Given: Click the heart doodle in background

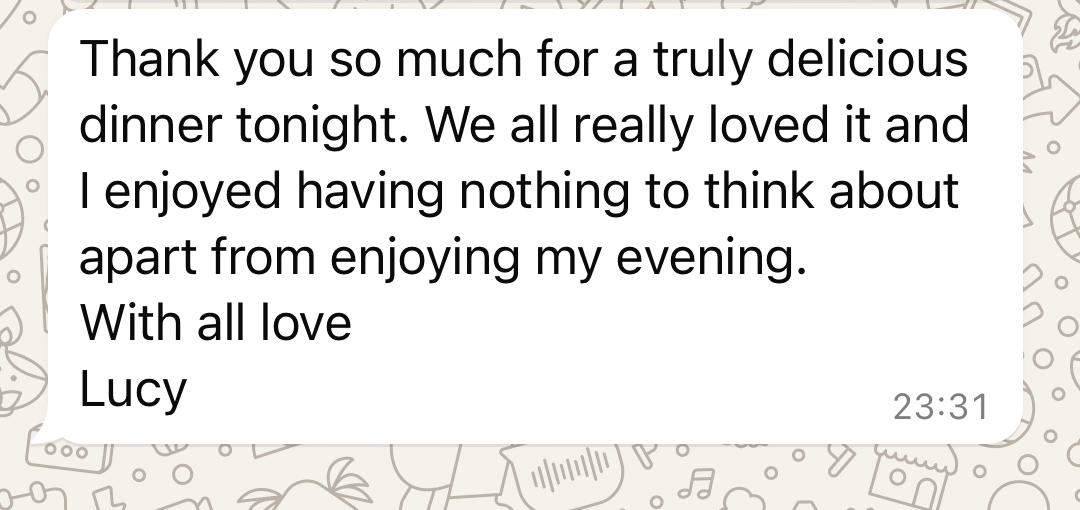Looking at the screenshot, I should pos(740,499).
